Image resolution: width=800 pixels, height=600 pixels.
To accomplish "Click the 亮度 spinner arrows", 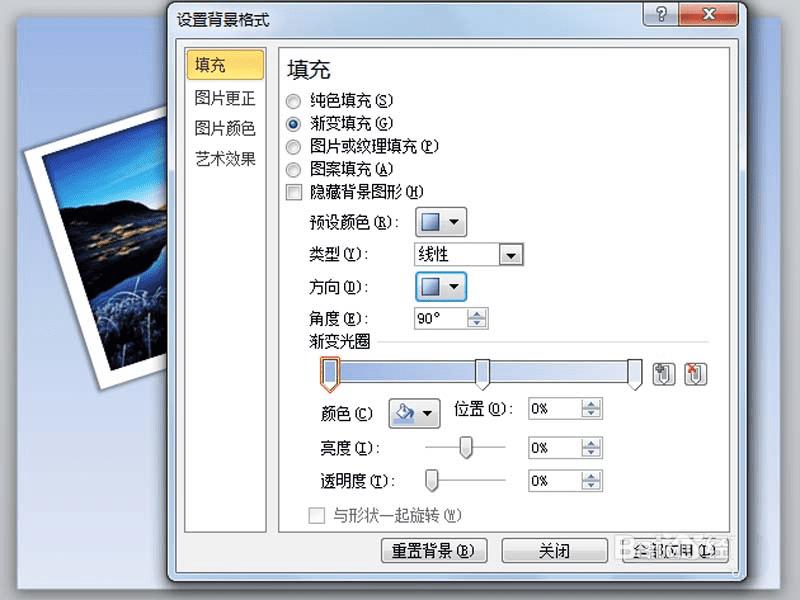I will coord(591,448).
